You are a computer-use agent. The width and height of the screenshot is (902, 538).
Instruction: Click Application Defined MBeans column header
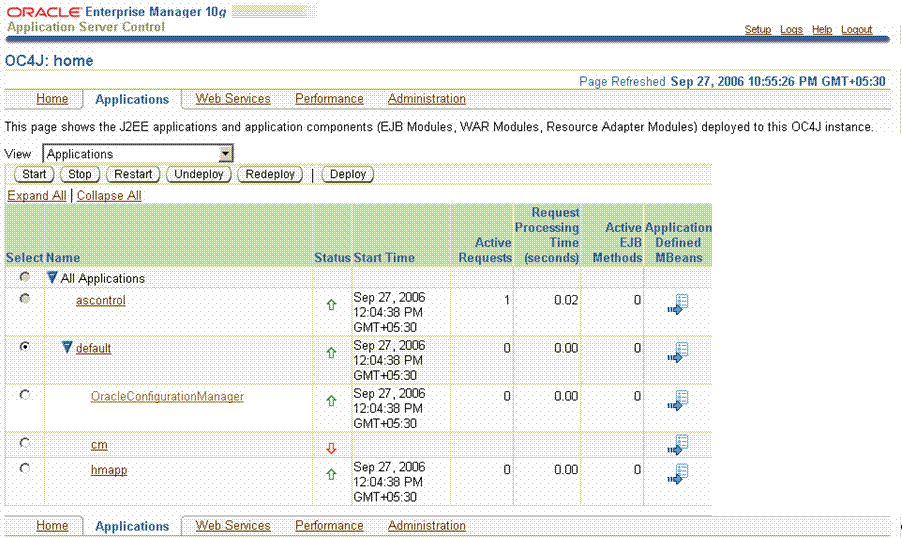[678, 243]
